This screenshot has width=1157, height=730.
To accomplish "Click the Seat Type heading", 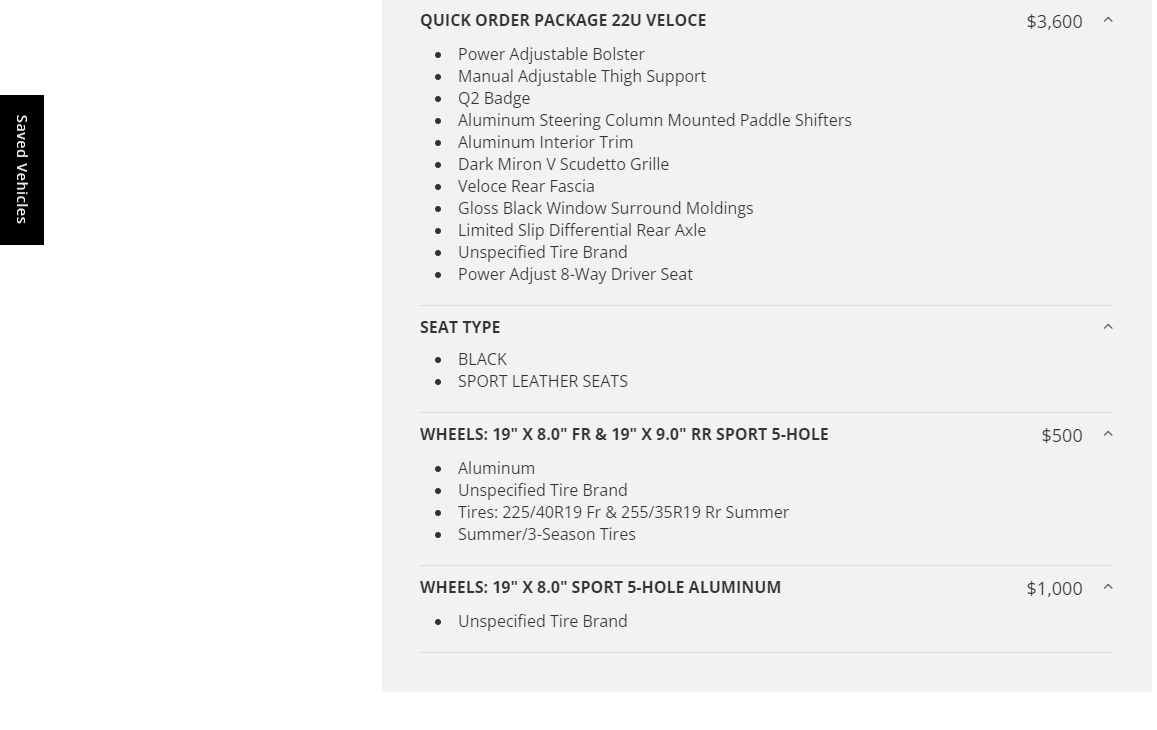I will pyautogui.click(x=459, y=327).
